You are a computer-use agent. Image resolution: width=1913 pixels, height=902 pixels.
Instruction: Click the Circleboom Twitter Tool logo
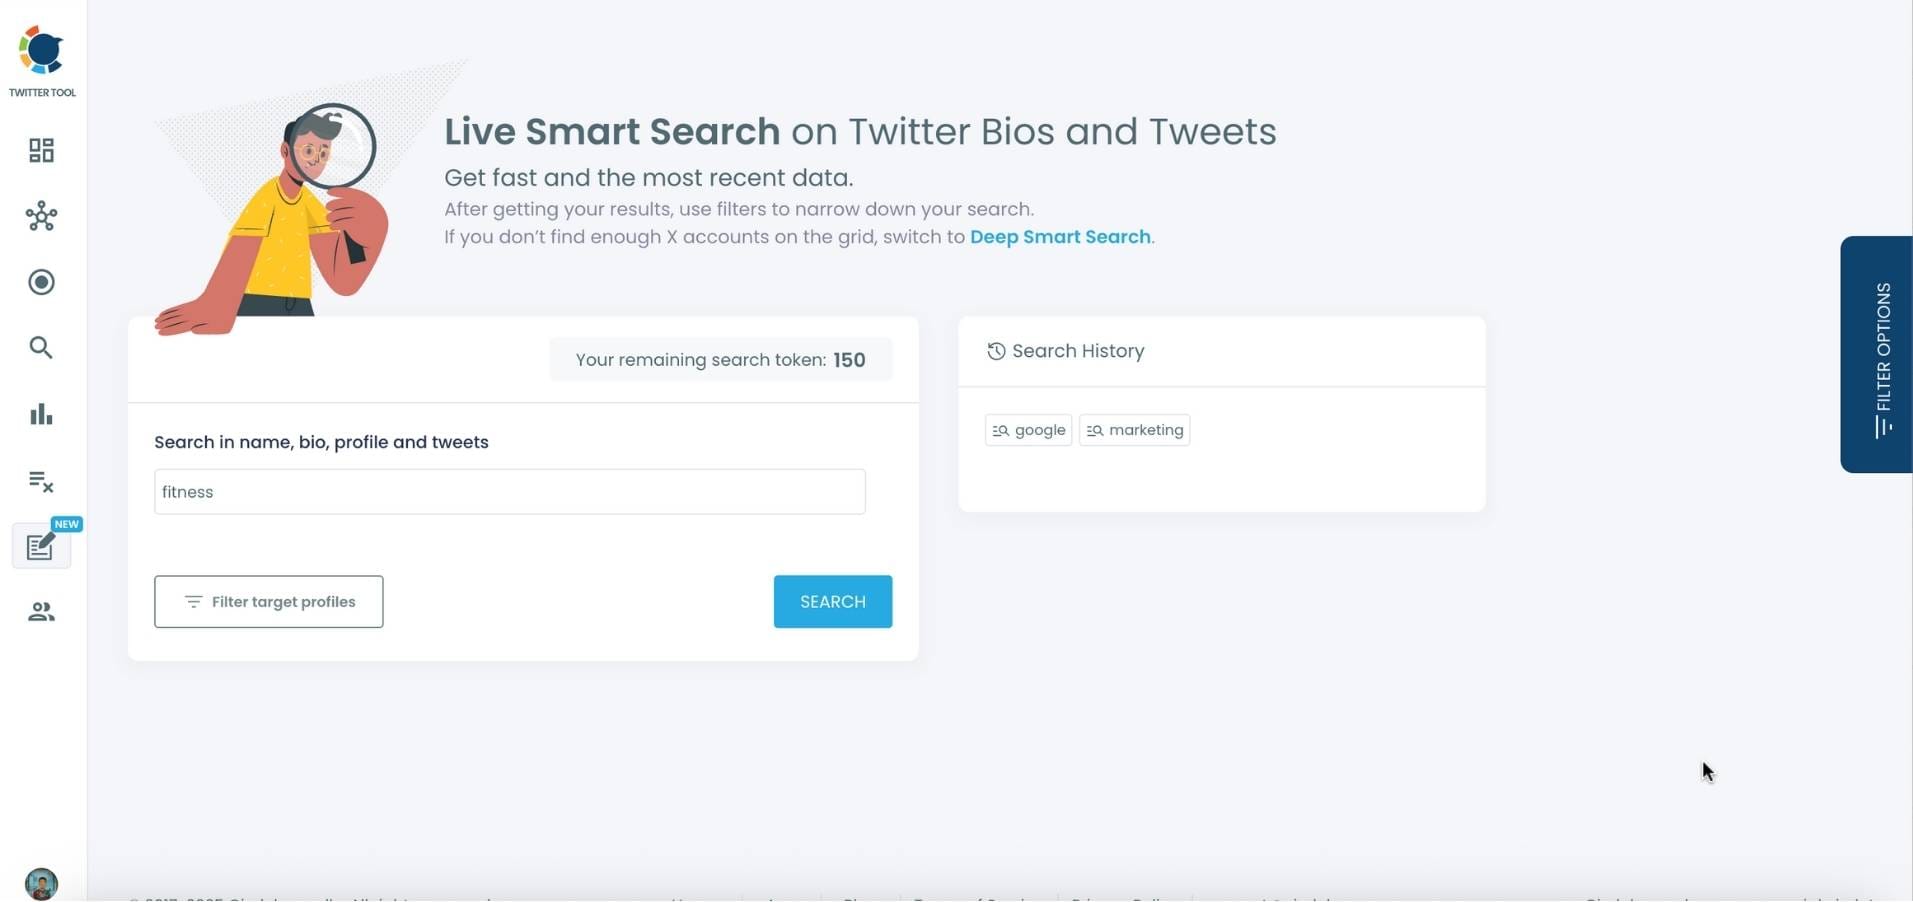[42, 61]
